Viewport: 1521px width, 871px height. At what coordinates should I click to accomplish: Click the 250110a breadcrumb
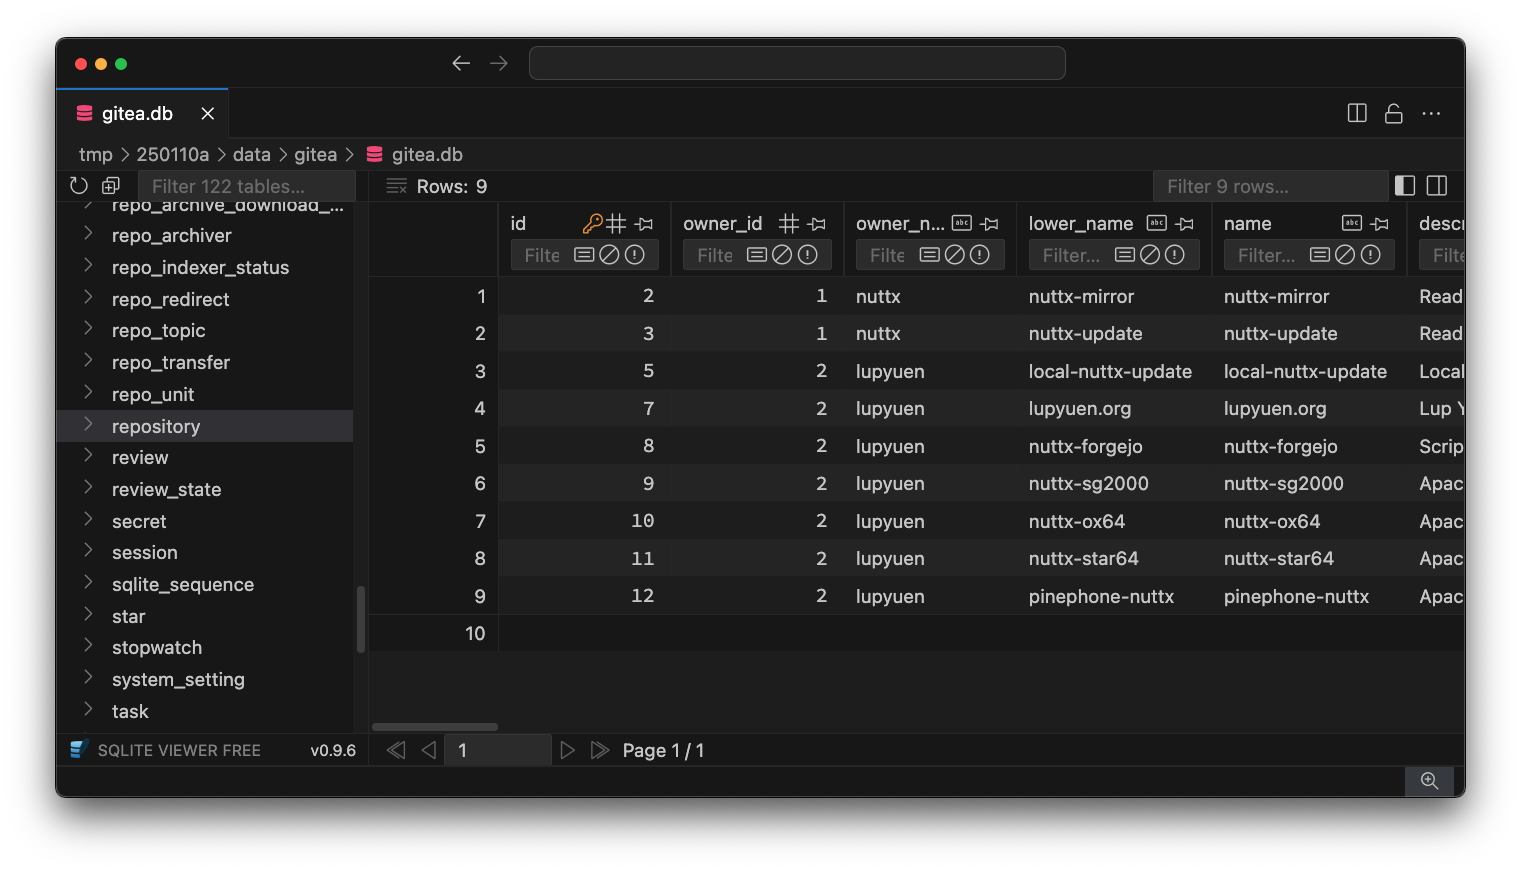(173, 154)
